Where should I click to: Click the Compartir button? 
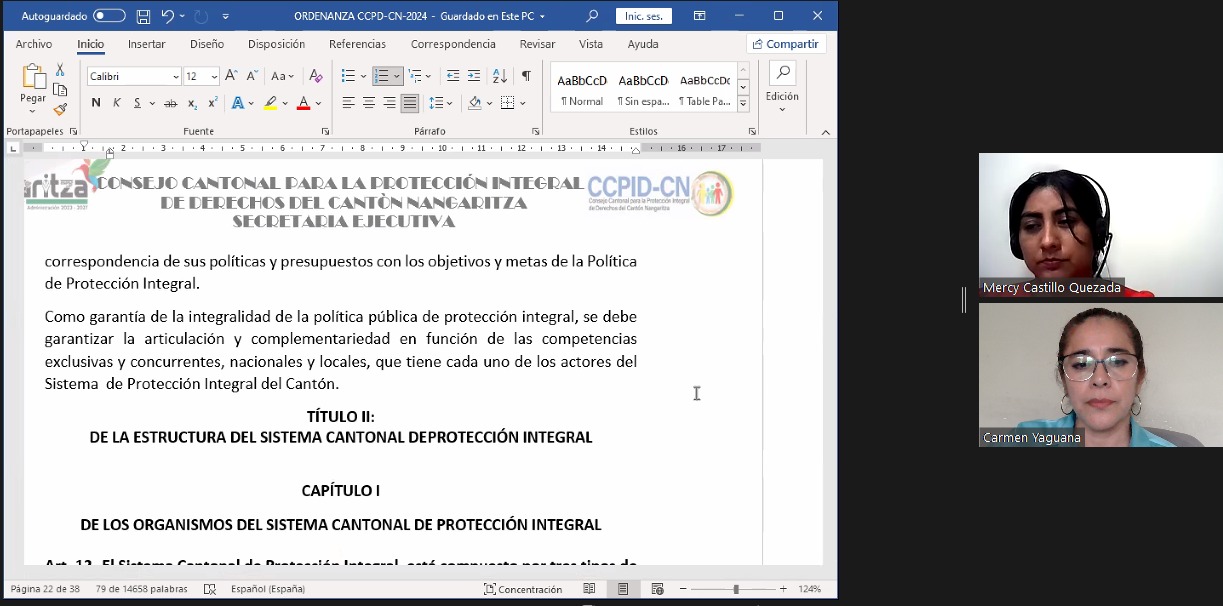pyautogui.click(x=786, y=44)
